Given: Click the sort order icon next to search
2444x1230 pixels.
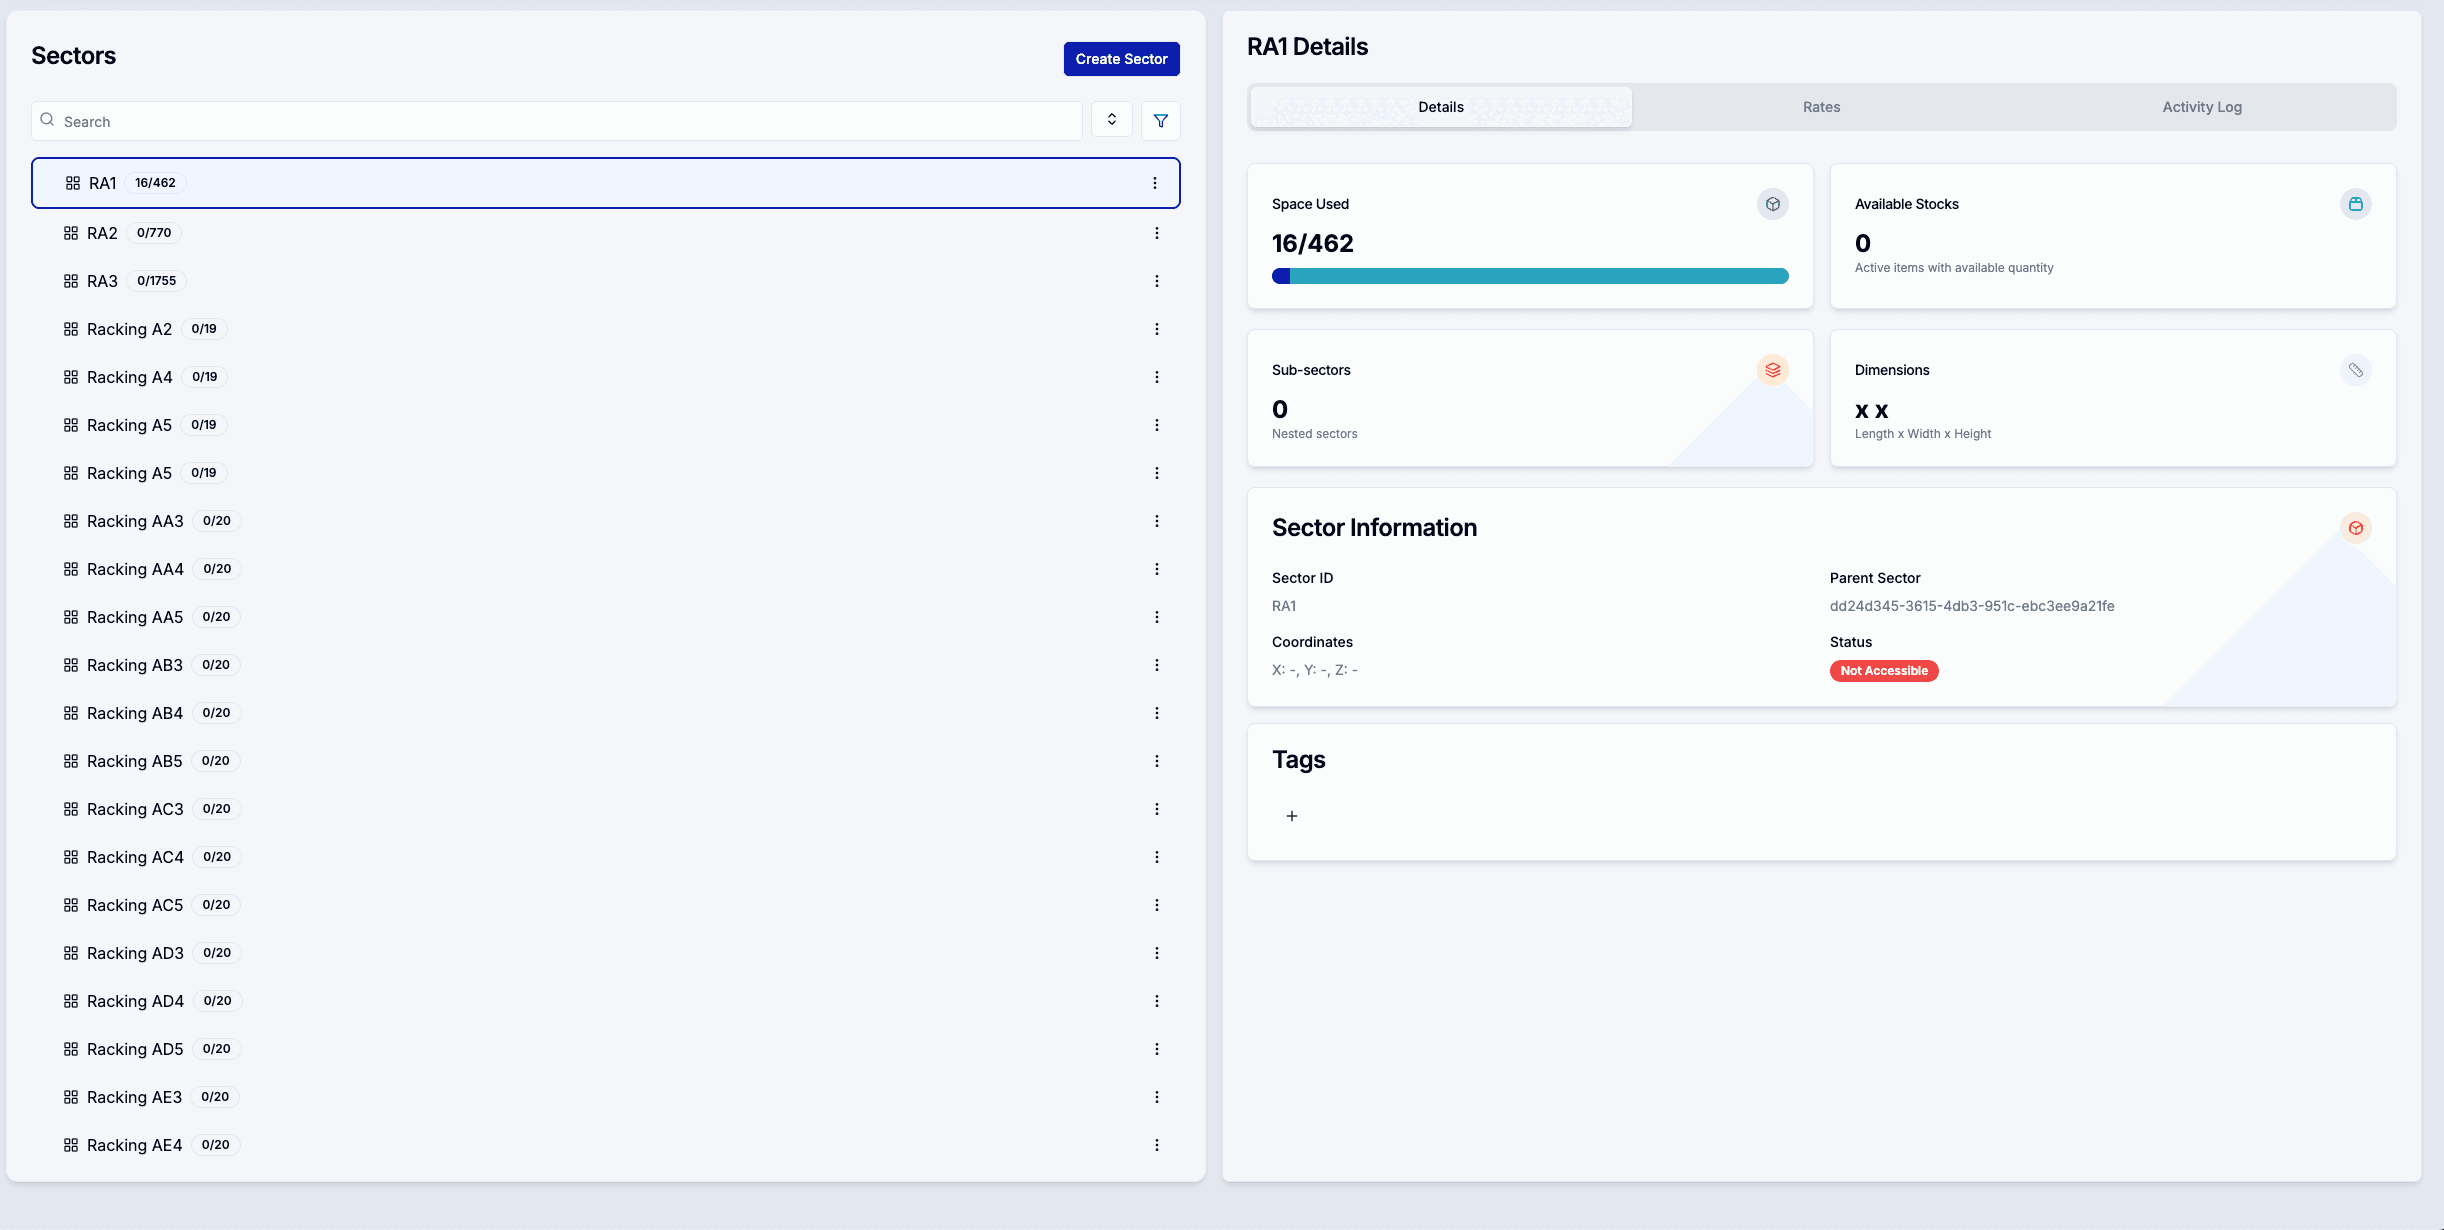Looking at the screenshot, I should (1111, 119).
